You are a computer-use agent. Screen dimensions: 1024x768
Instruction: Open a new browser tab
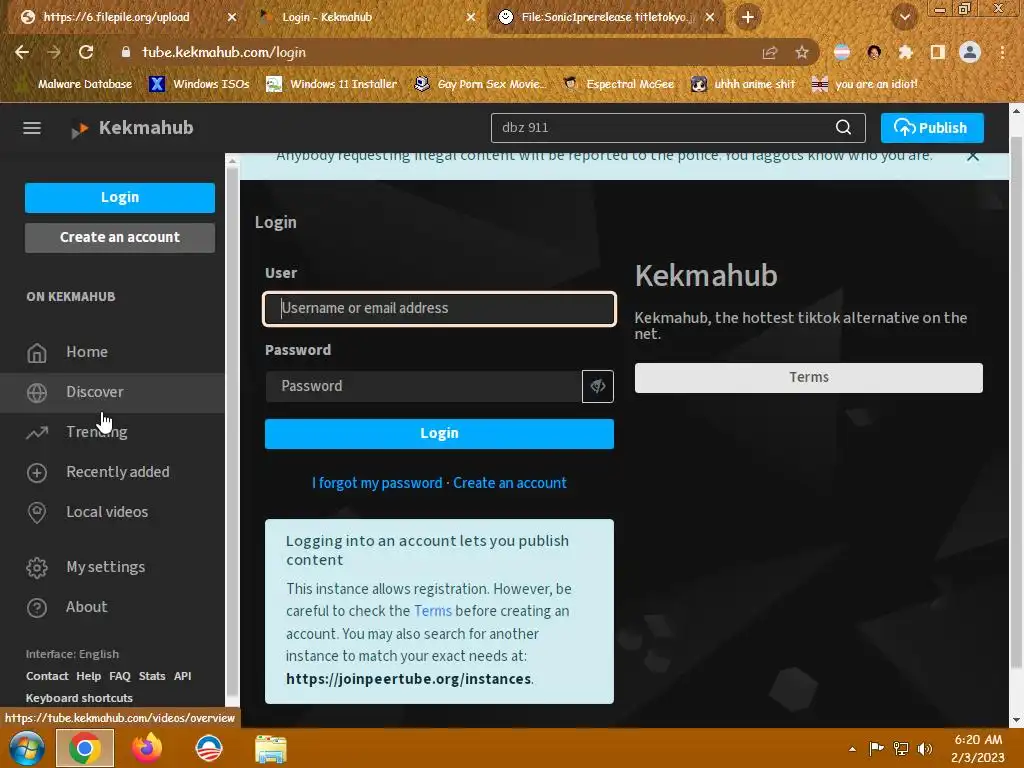pos(748,18)
